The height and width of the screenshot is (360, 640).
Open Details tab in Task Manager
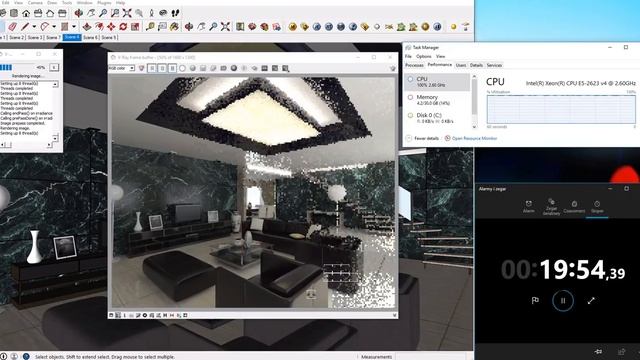pyautogui.click(x=476, y=65)
